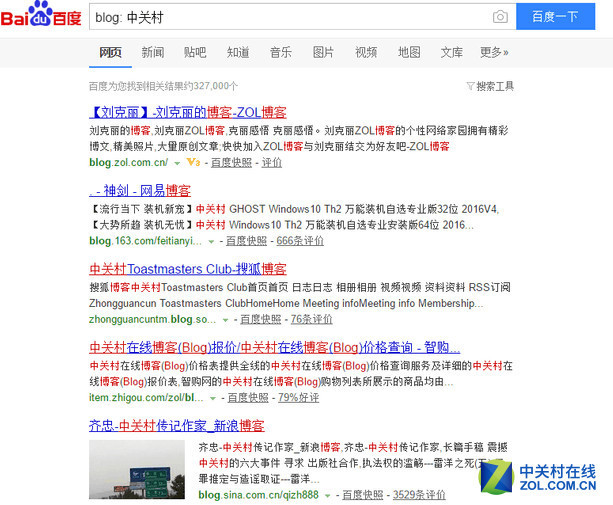Open the 中关村Toastmasters Club-搜狐博客 result
Image resolution: width=613 pixels, height=505 pixels.
pyautogui.click(x=188, y=269)
